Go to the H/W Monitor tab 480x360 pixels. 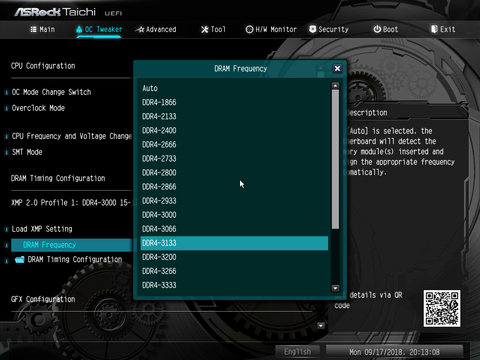271,29
